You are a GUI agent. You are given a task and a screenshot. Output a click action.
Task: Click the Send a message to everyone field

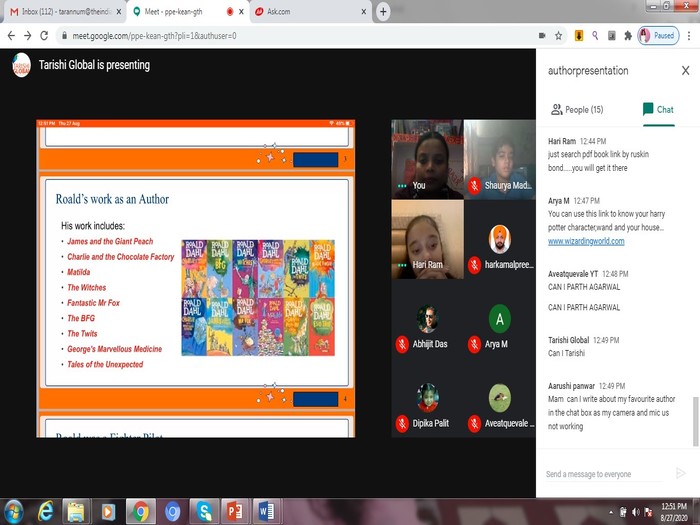pos(604,474)
